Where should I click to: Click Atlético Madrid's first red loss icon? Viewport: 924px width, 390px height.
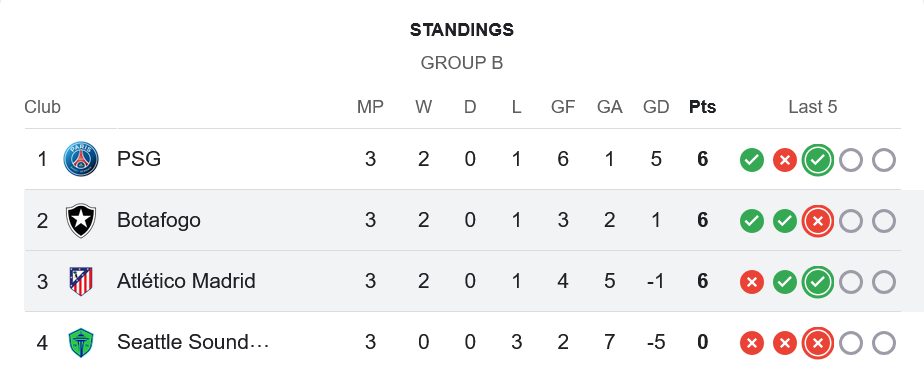752,282
